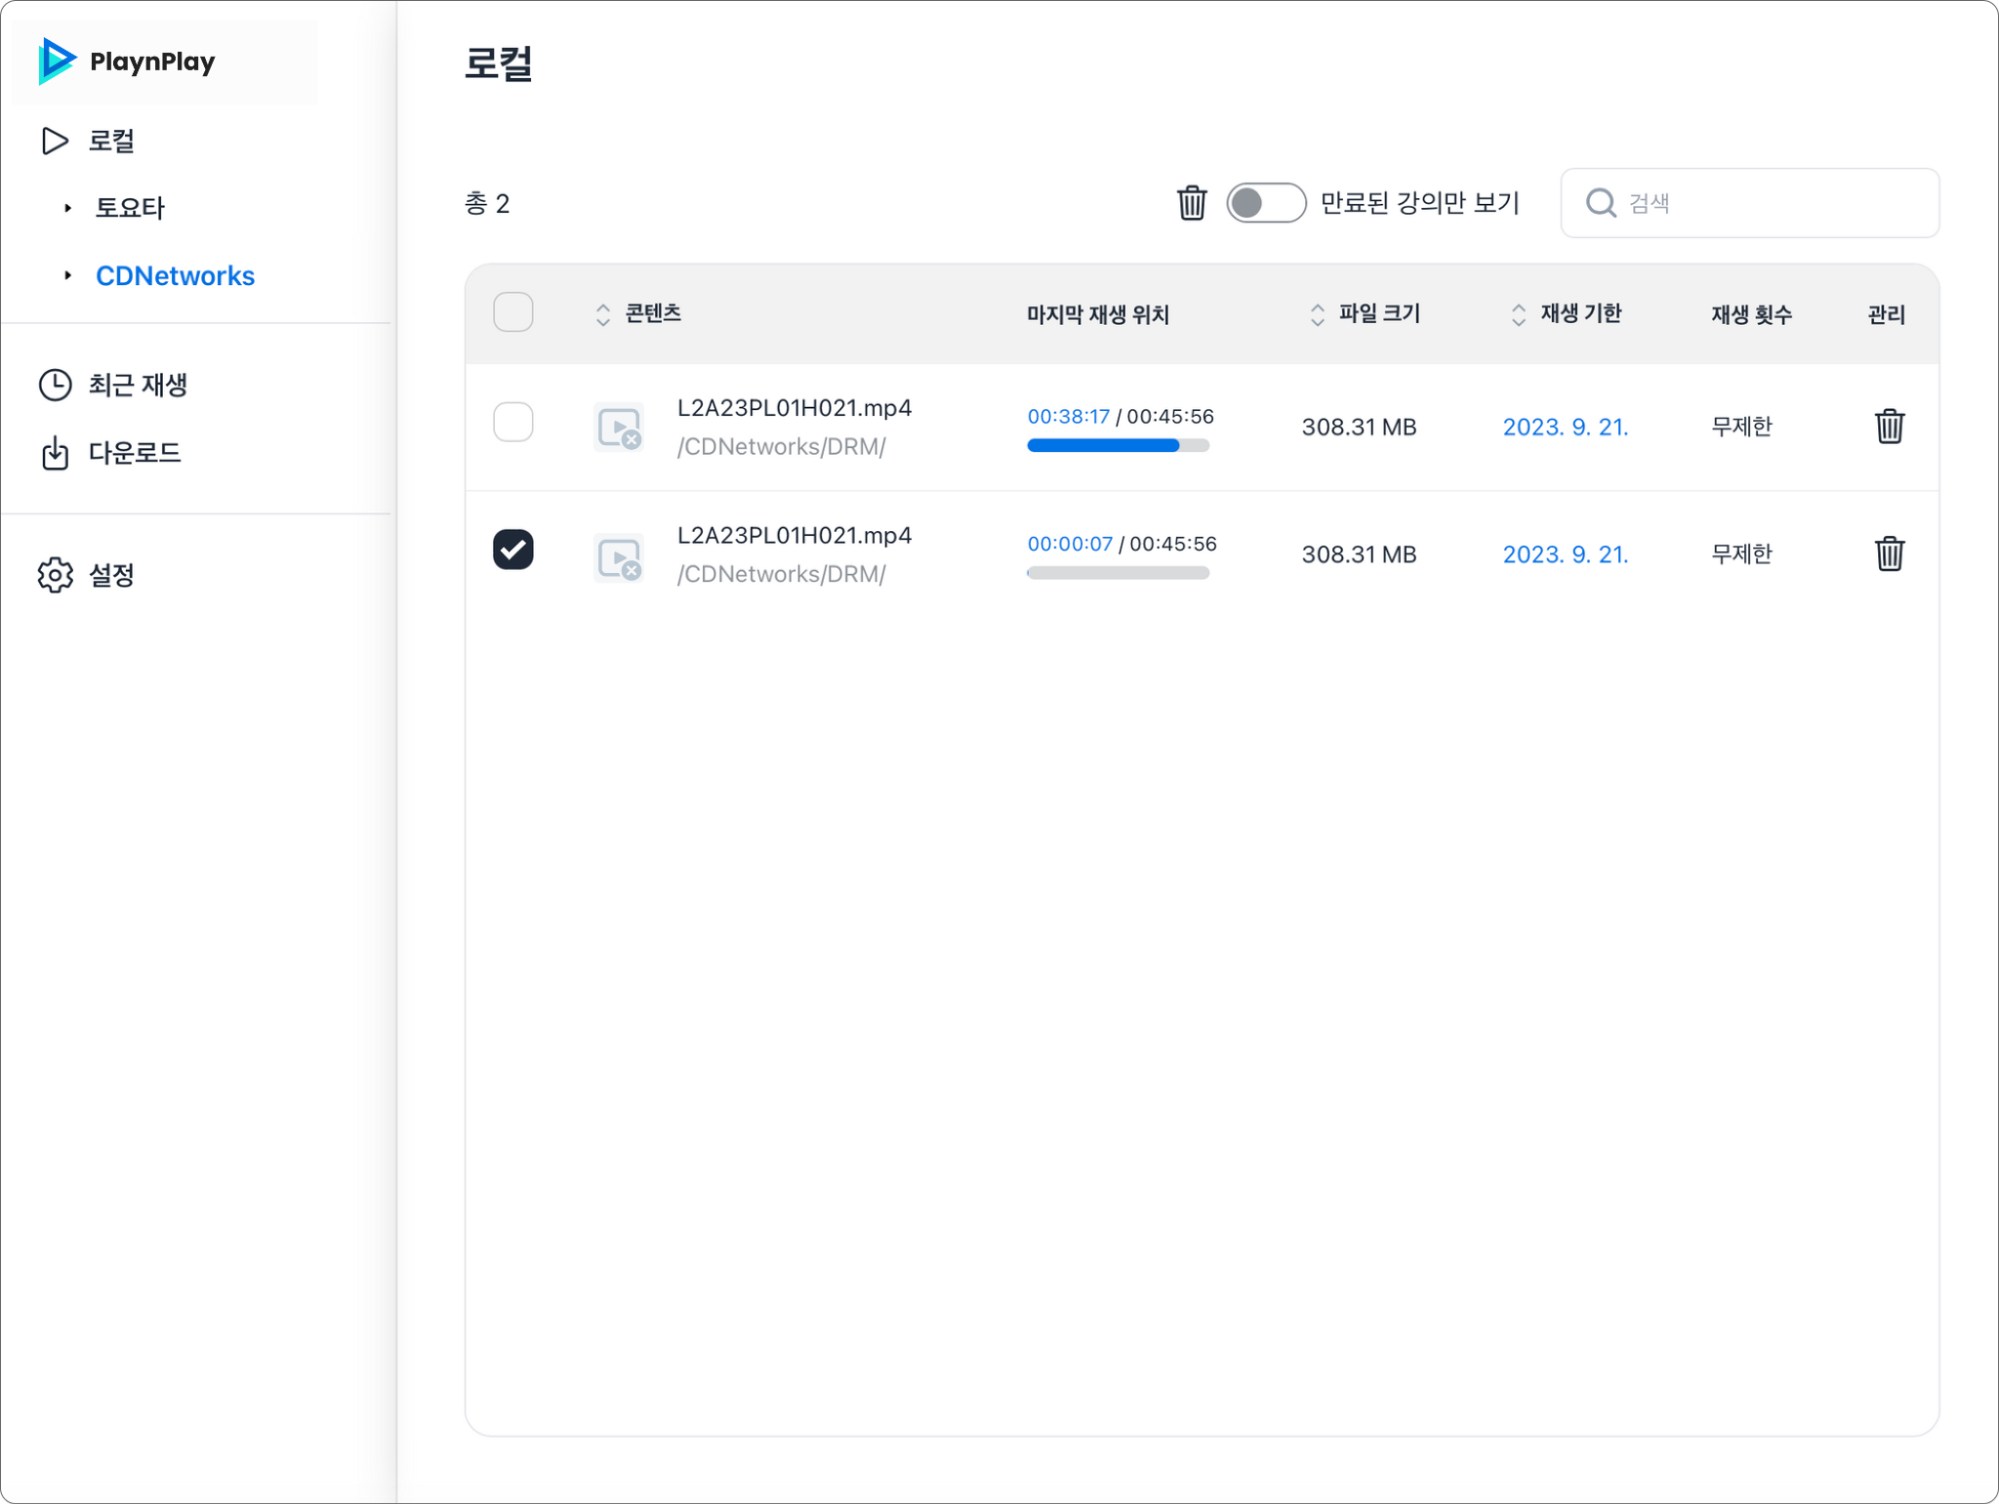Toggle the expired lectures only switch
The height and width of the screenshot is (1505, 1999).
point(1265,203)
